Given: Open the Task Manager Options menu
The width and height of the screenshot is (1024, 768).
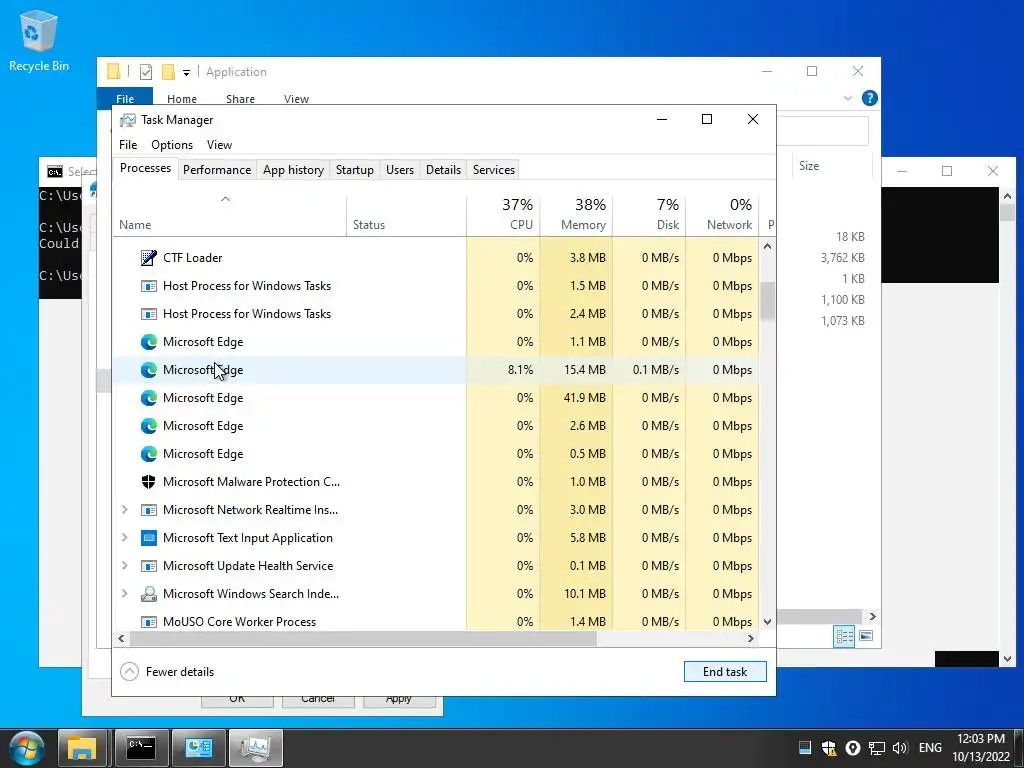Looking at the screenshot, I should click(x=172, y=145).
